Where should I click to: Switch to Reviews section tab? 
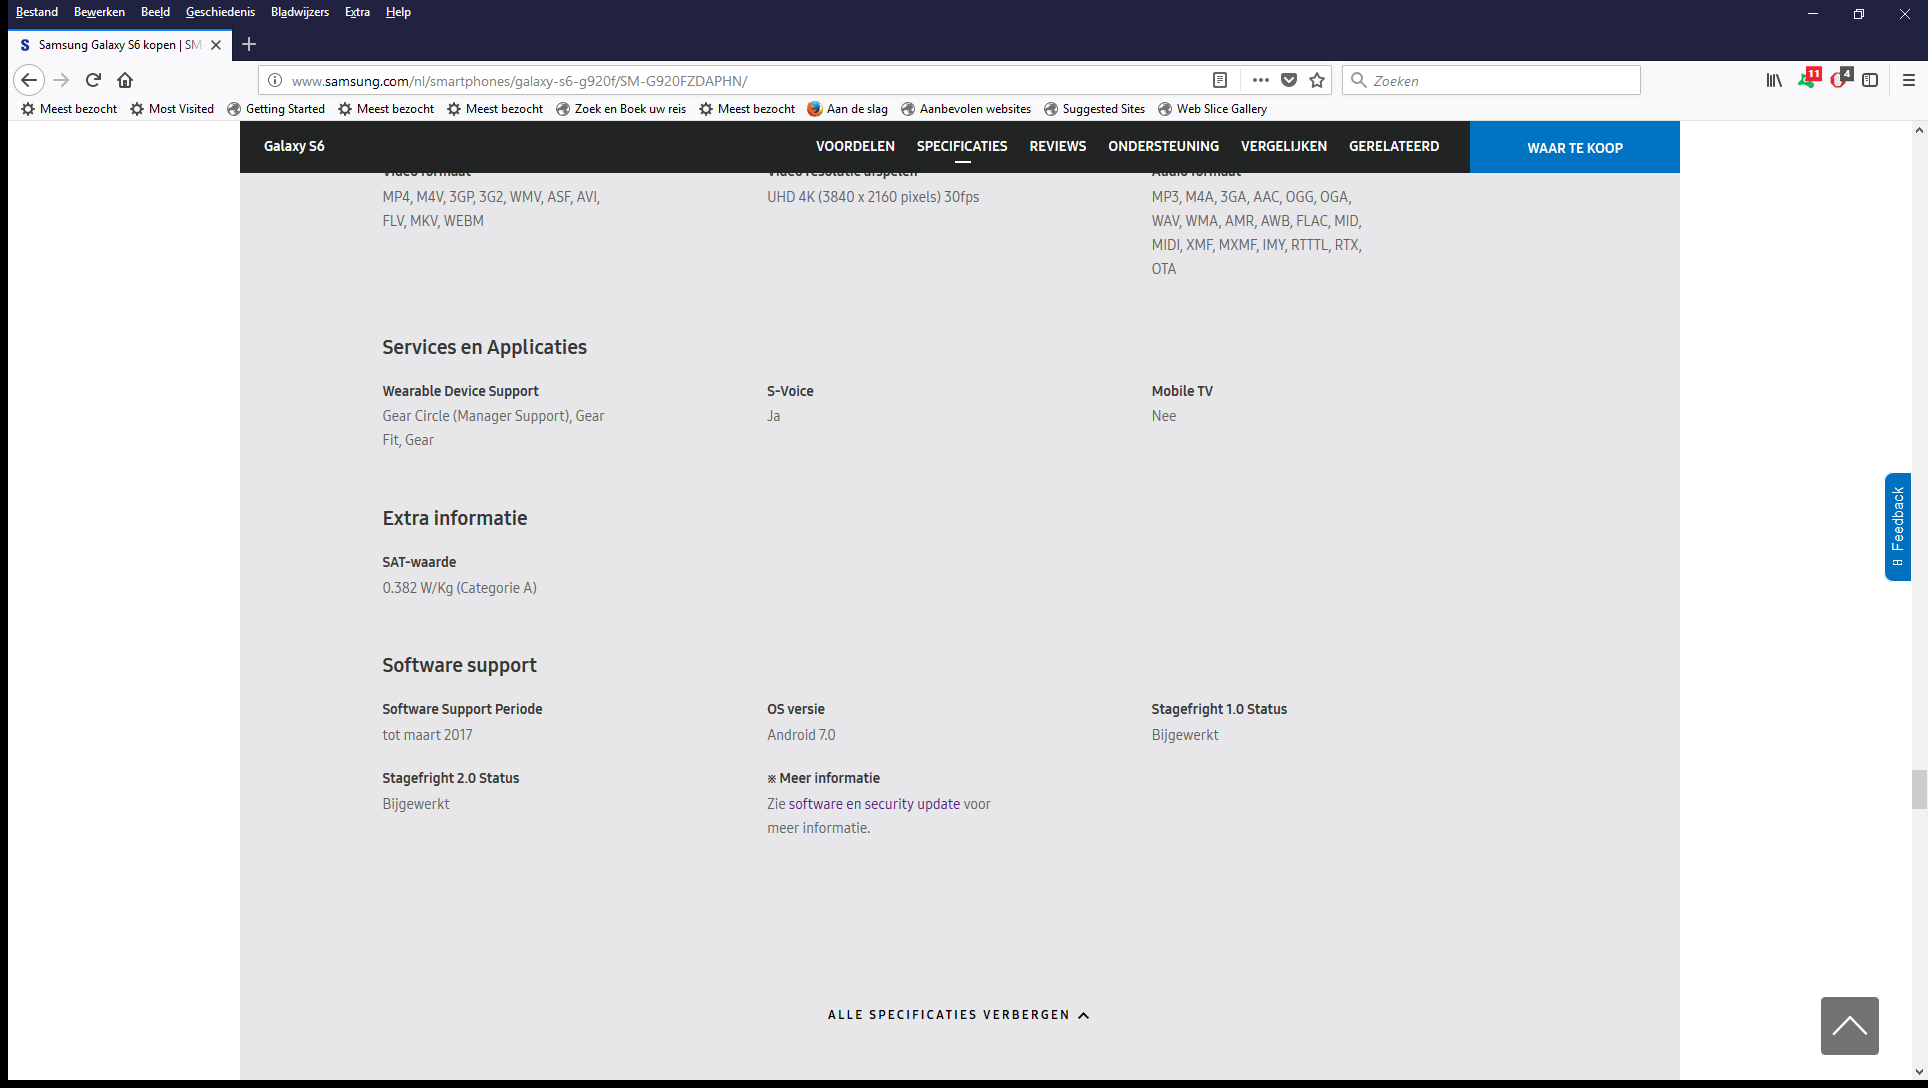(1057, 146)
